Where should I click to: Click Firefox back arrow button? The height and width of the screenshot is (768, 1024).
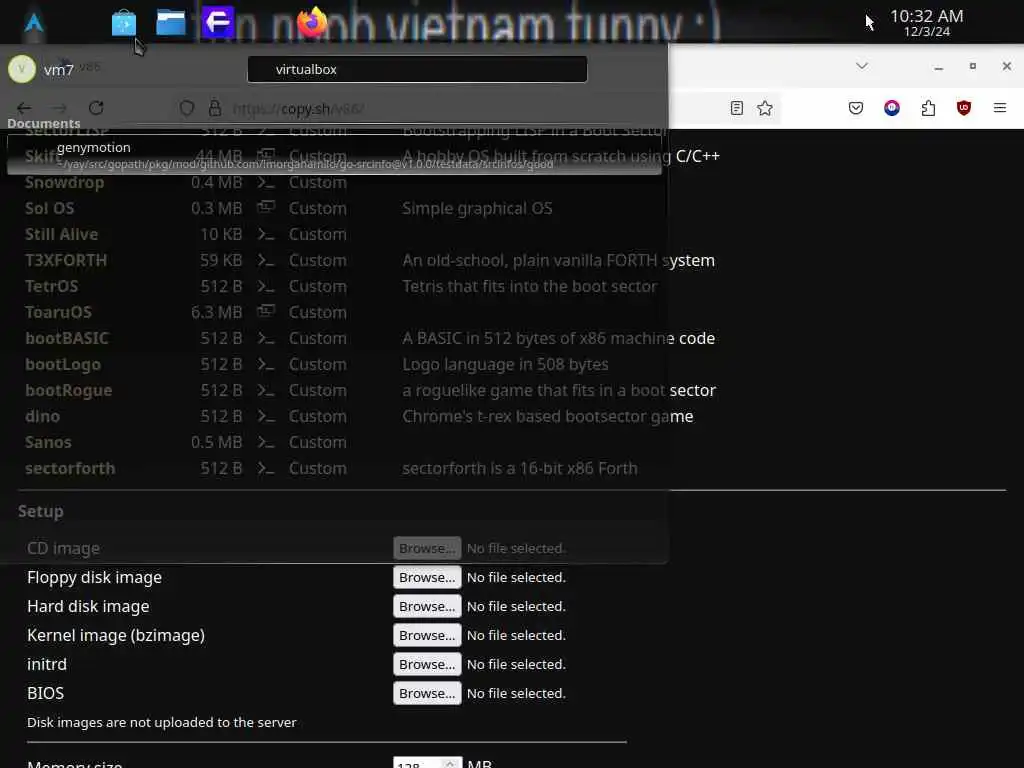point(24,108)
